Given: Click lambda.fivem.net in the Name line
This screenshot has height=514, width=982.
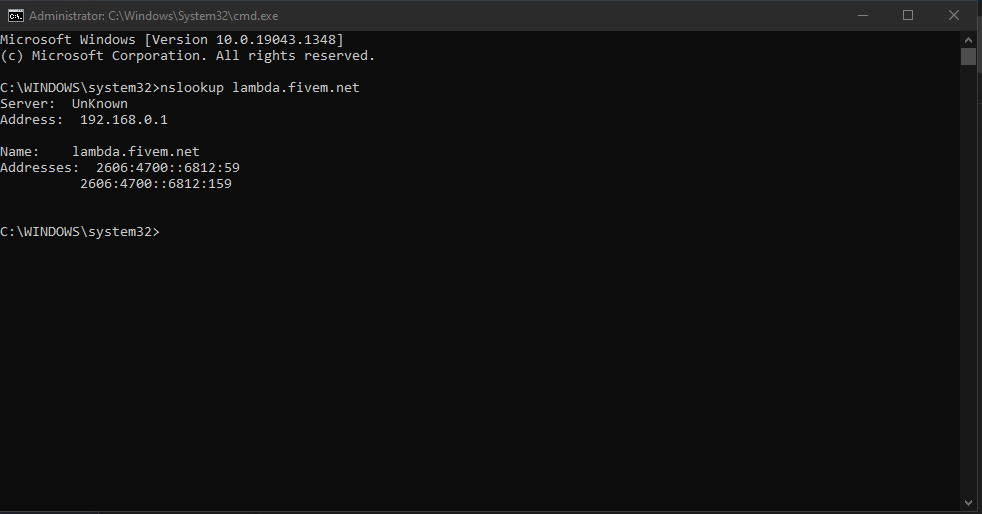Looking at the screenshot, I should point(136,152).
